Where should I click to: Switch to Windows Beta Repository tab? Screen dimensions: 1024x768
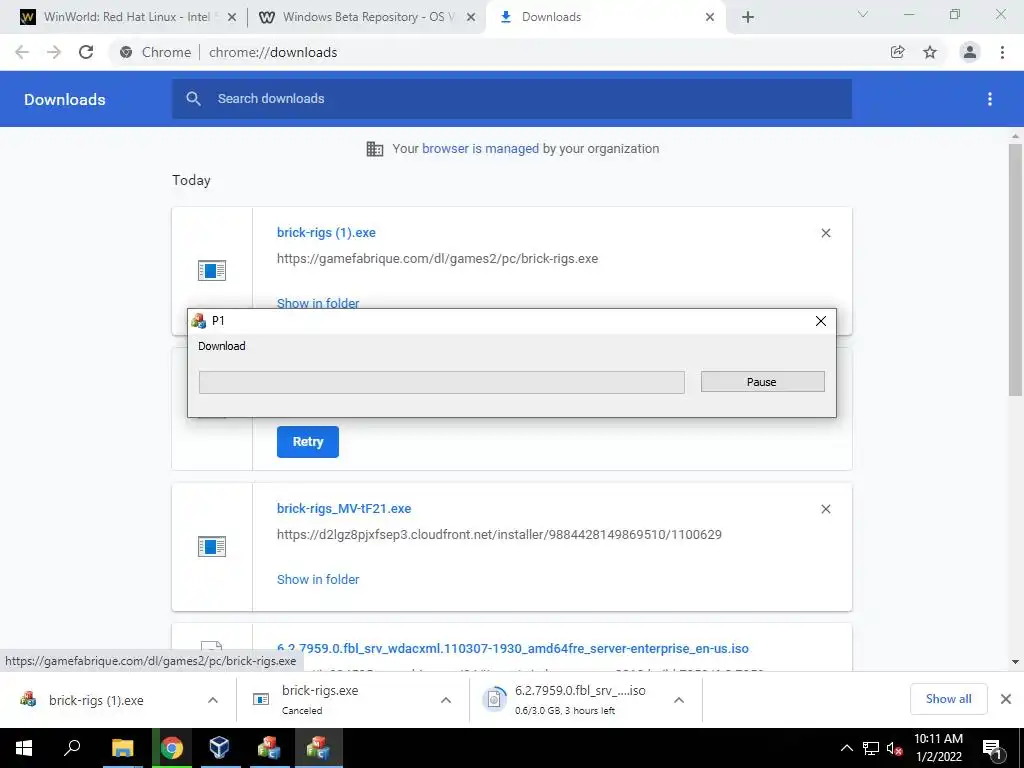(367, 18)
